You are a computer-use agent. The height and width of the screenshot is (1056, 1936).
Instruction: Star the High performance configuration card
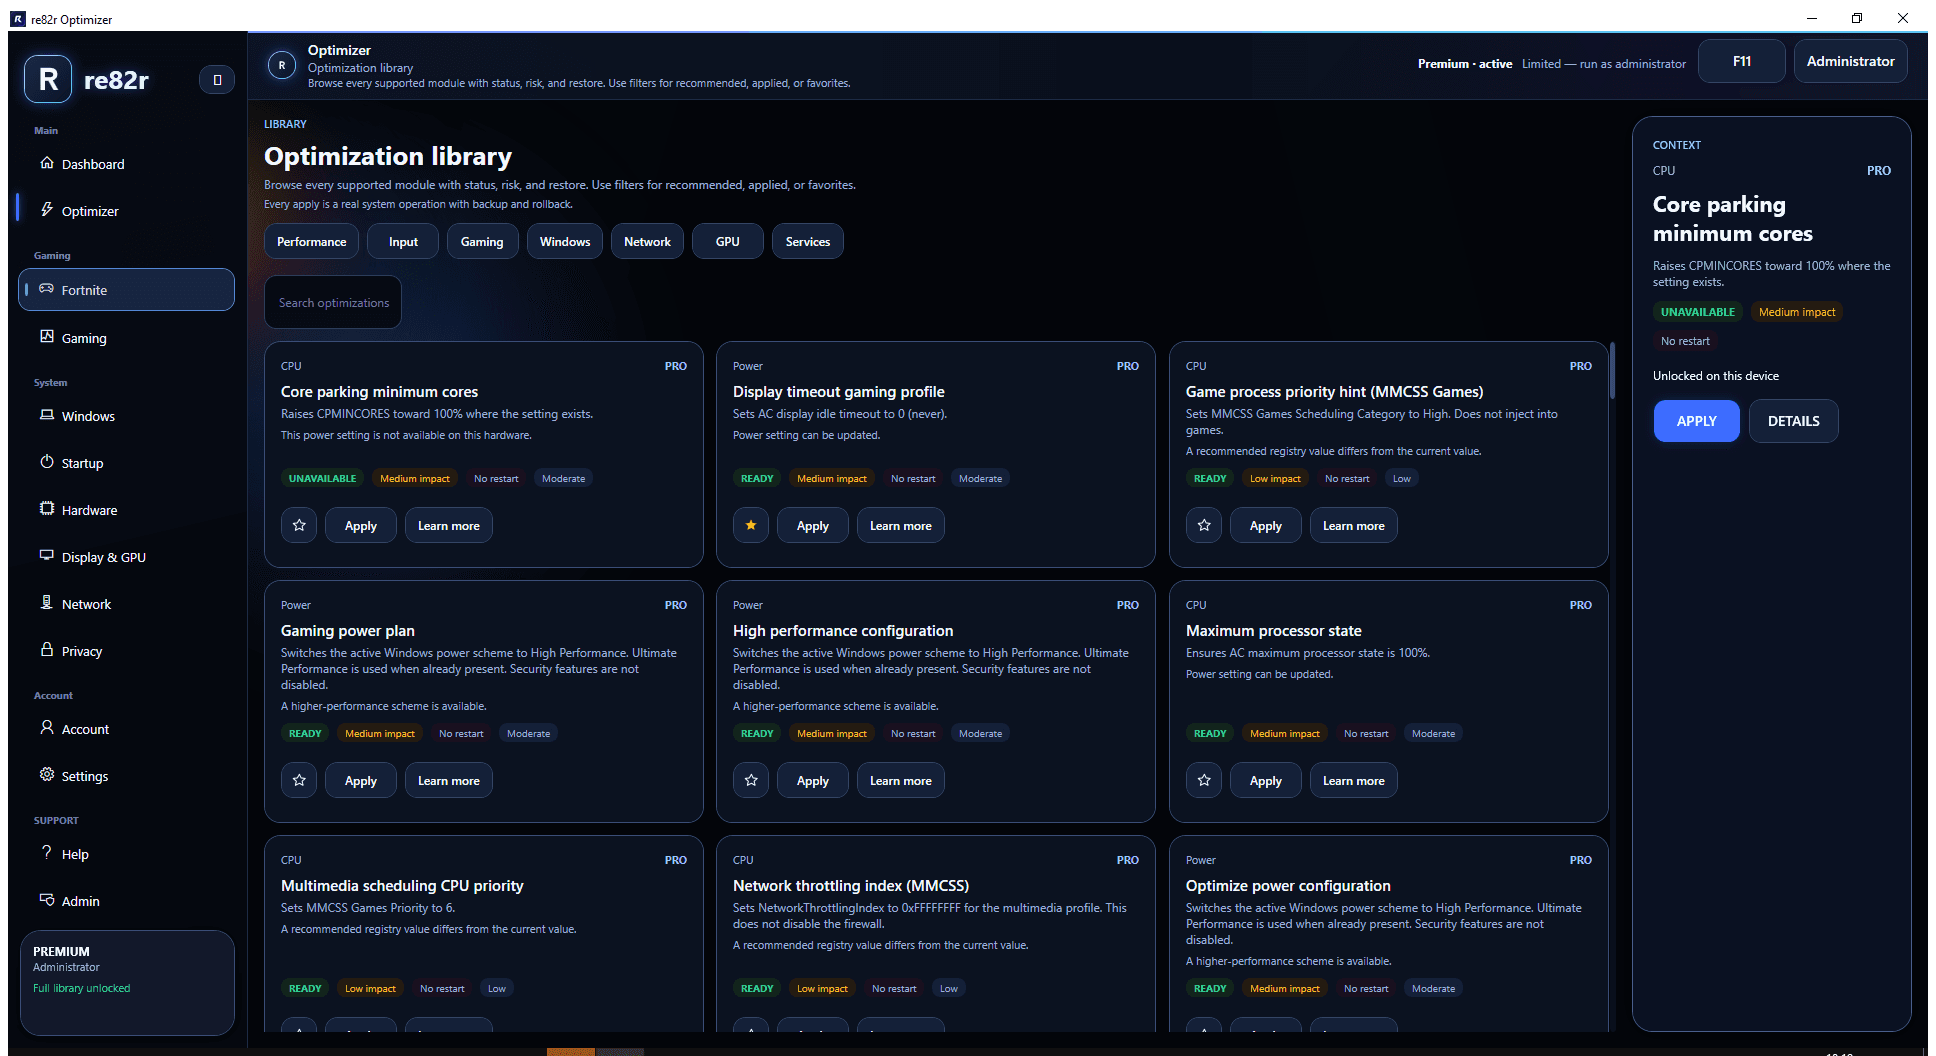(751, 780)
